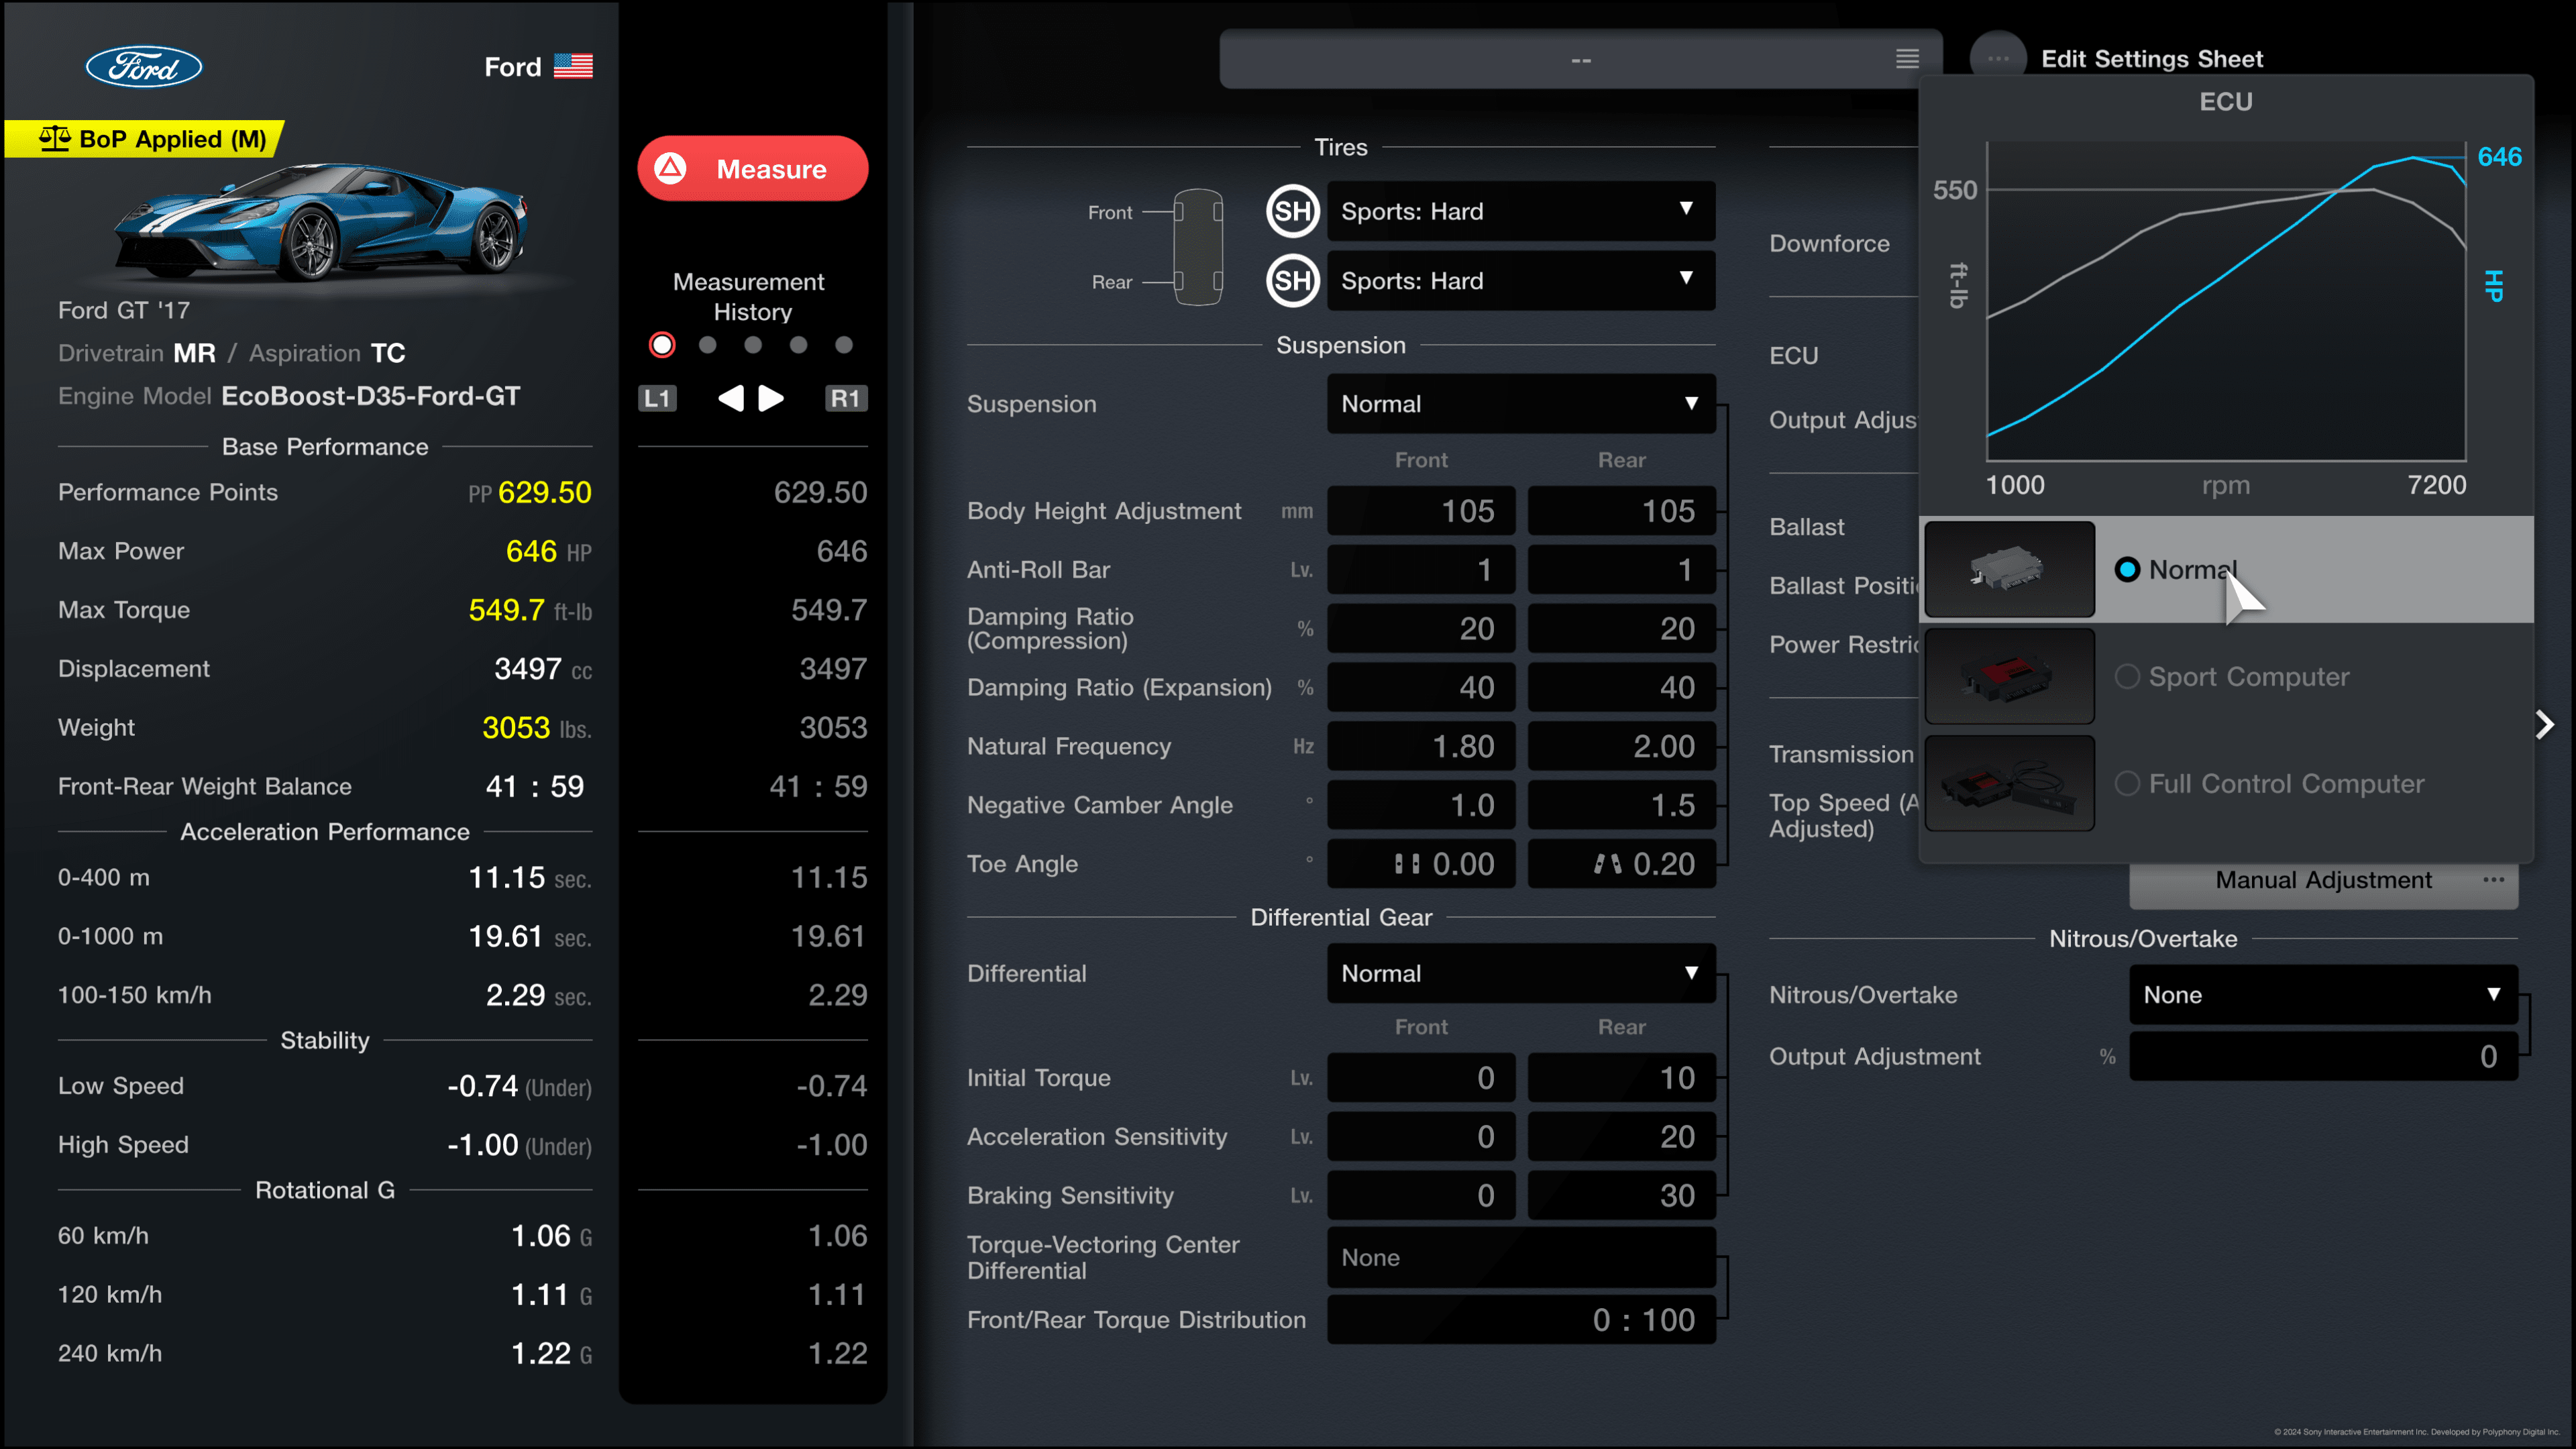
Task: Click the ECU tab label
Action: (x=1794, y=356)
